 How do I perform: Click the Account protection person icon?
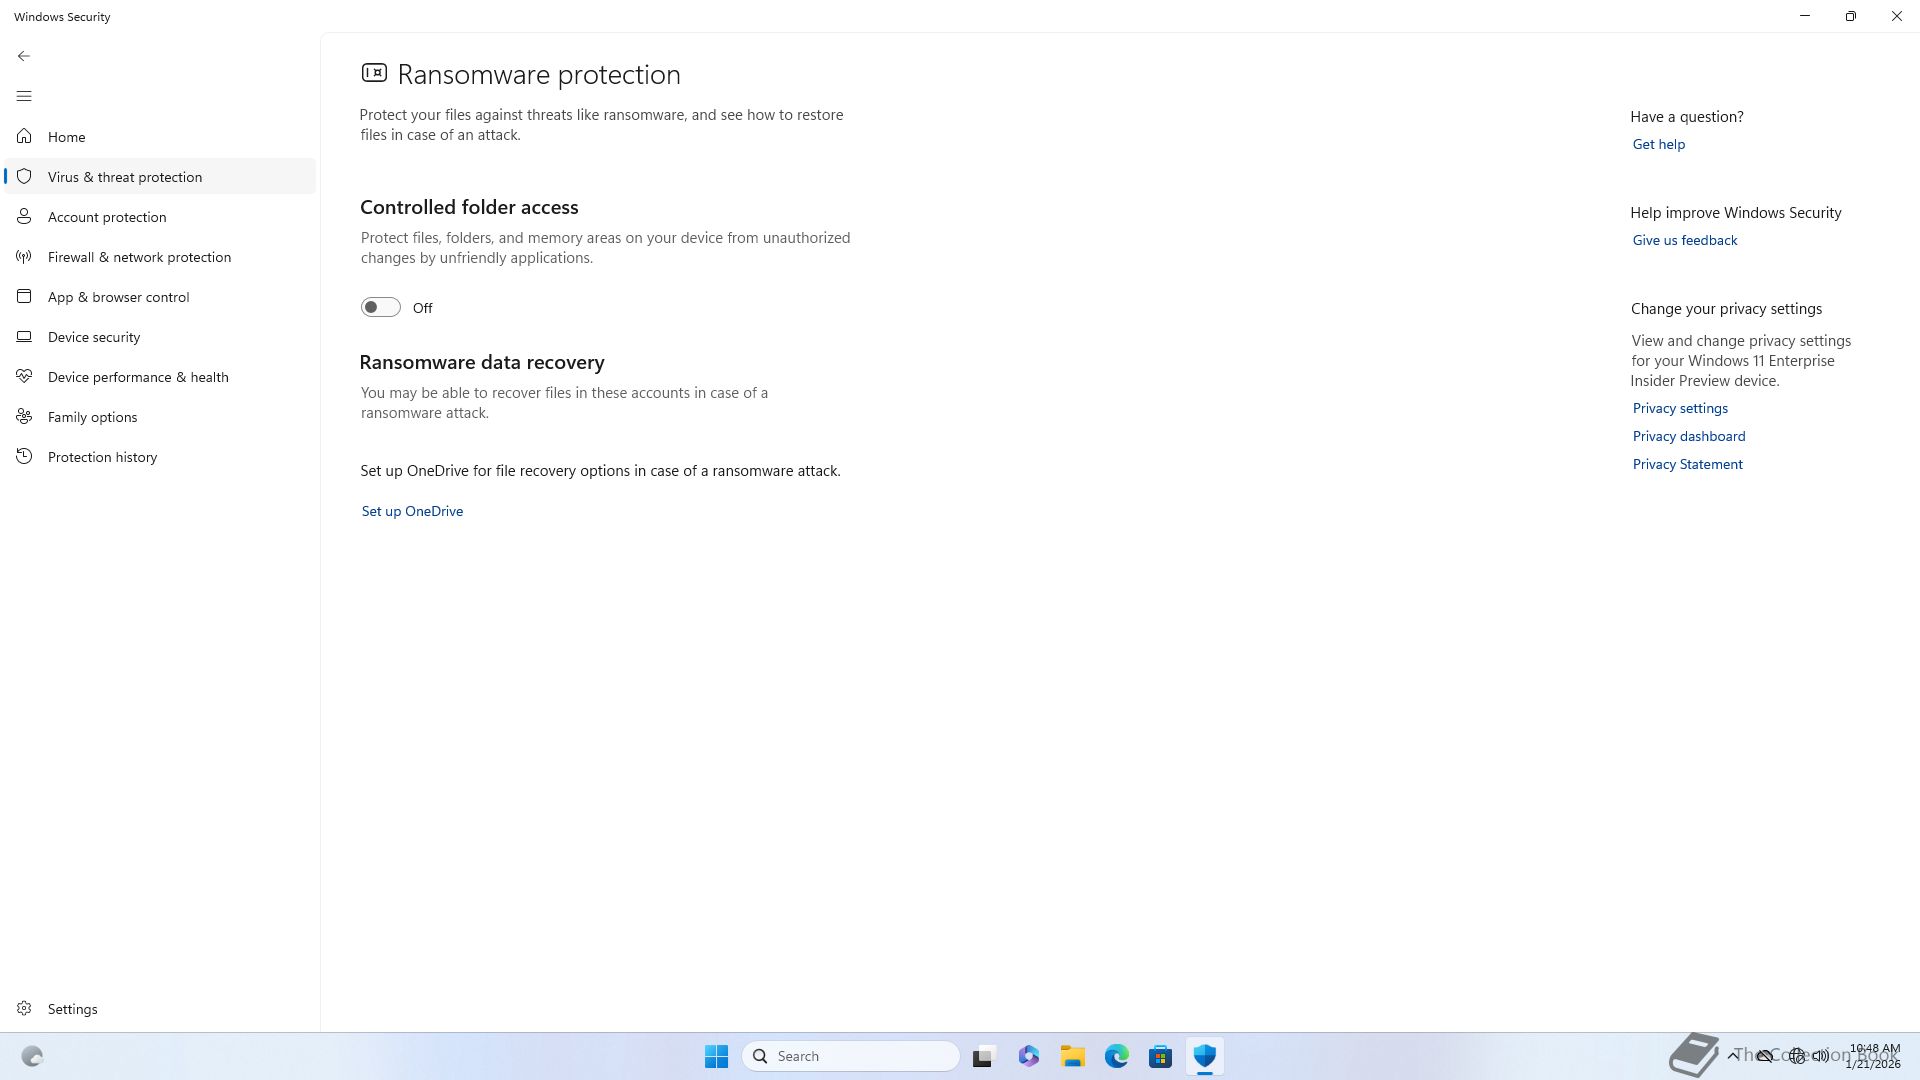click(x=24, y=216)
